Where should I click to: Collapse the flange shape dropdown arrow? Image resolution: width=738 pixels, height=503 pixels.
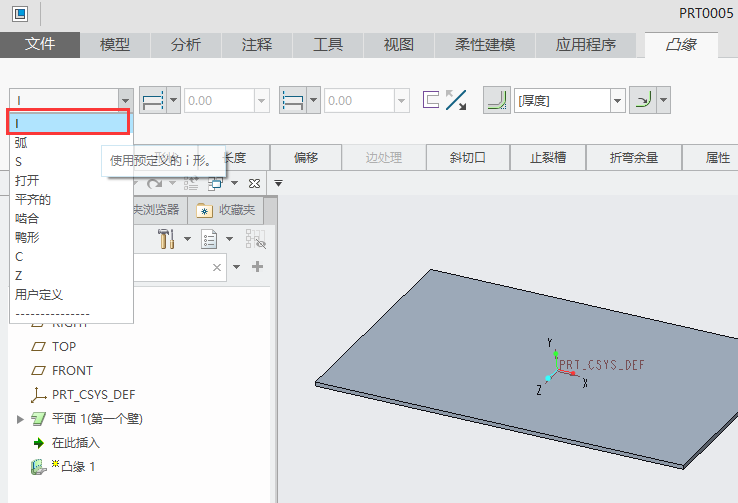pos(125,100)
